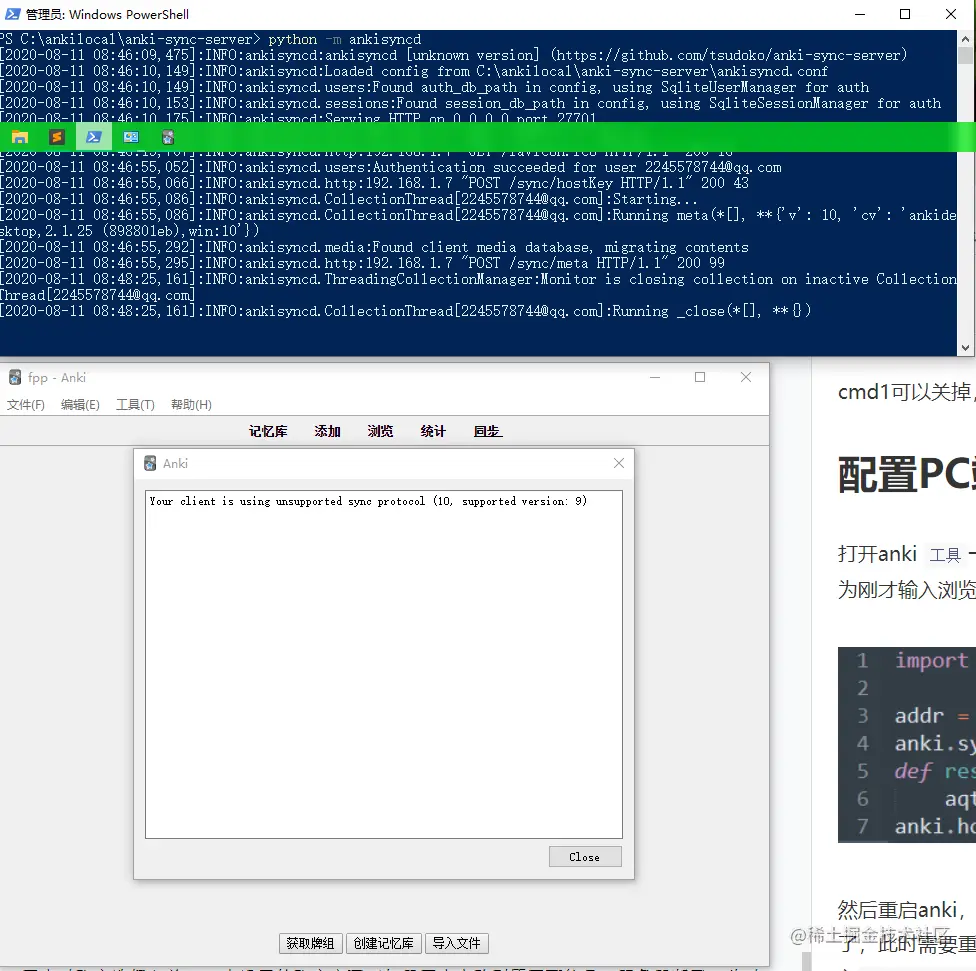Click the 'POST /sync/meta' log line
This screenshot has height=971, width=976.
pyautogui.click(x=363, y=263)
